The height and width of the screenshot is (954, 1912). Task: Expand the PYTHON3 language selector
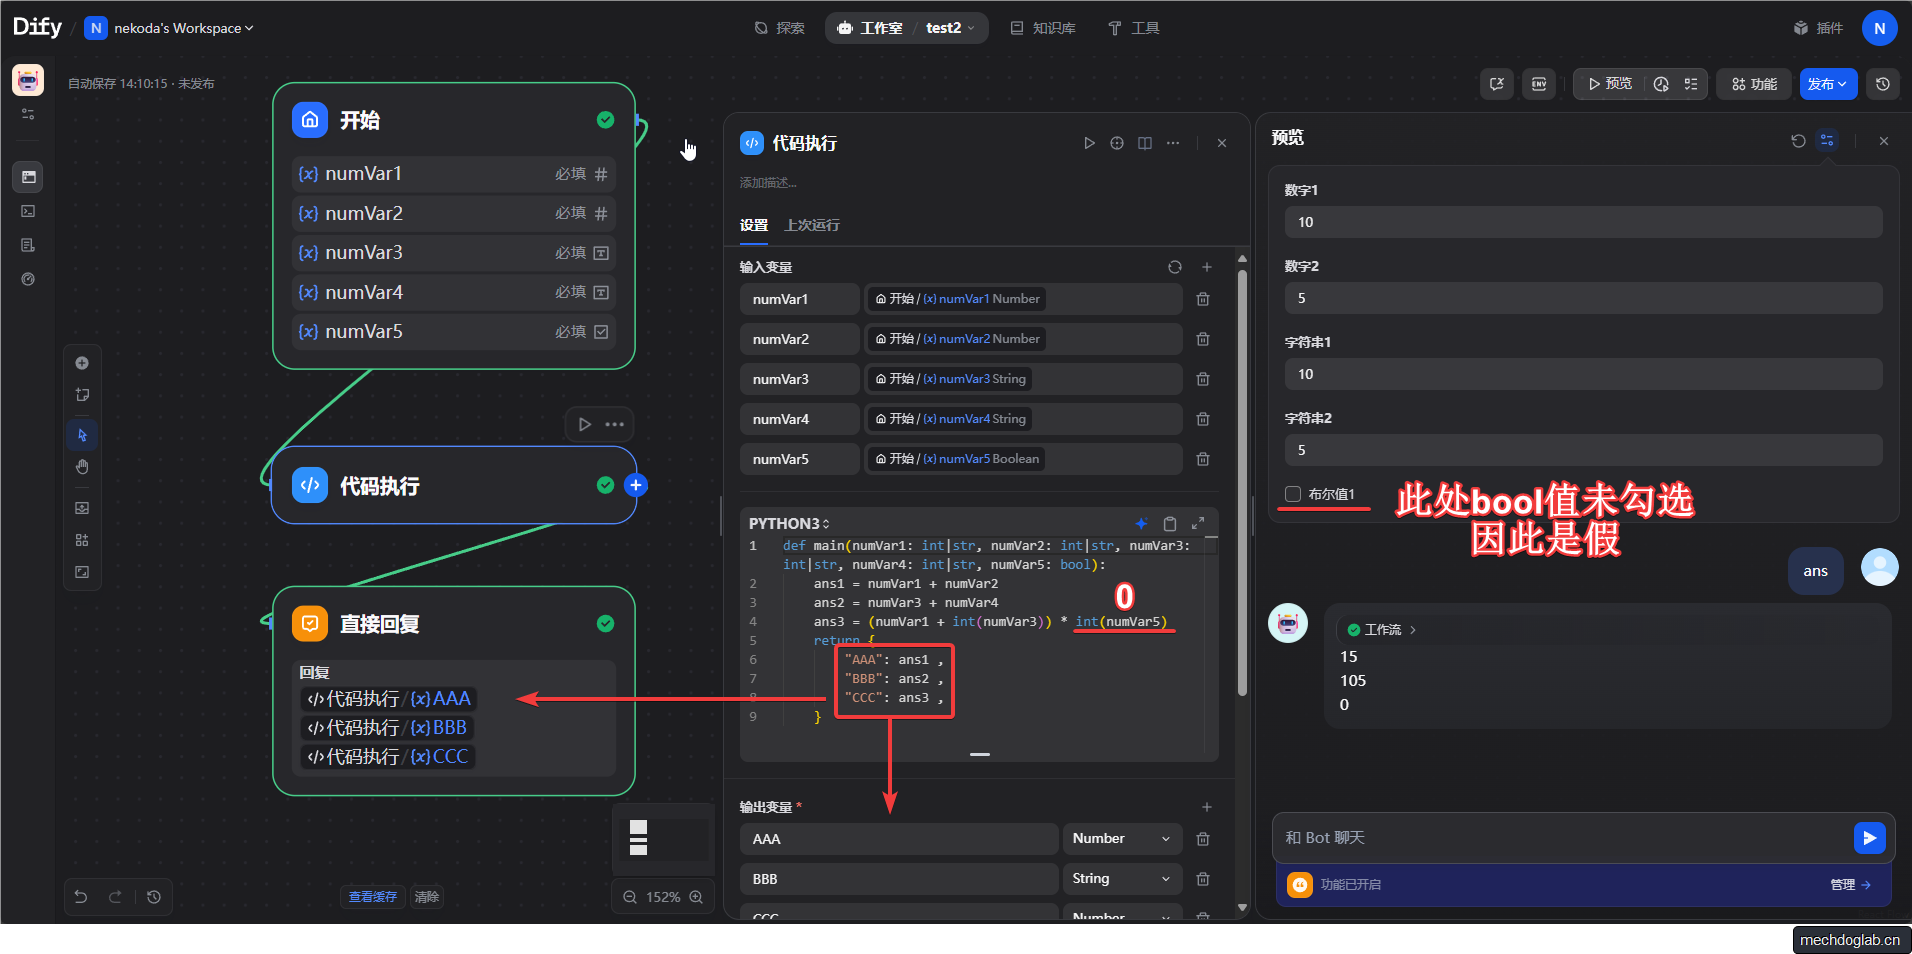789,523
